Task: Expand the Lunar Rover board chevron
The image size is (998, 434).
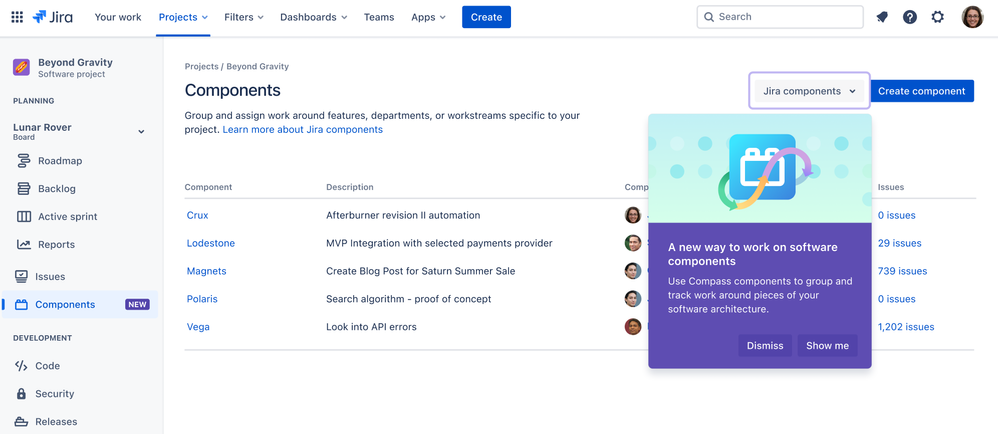Action: pyautogui.click(x=141, y=132)
